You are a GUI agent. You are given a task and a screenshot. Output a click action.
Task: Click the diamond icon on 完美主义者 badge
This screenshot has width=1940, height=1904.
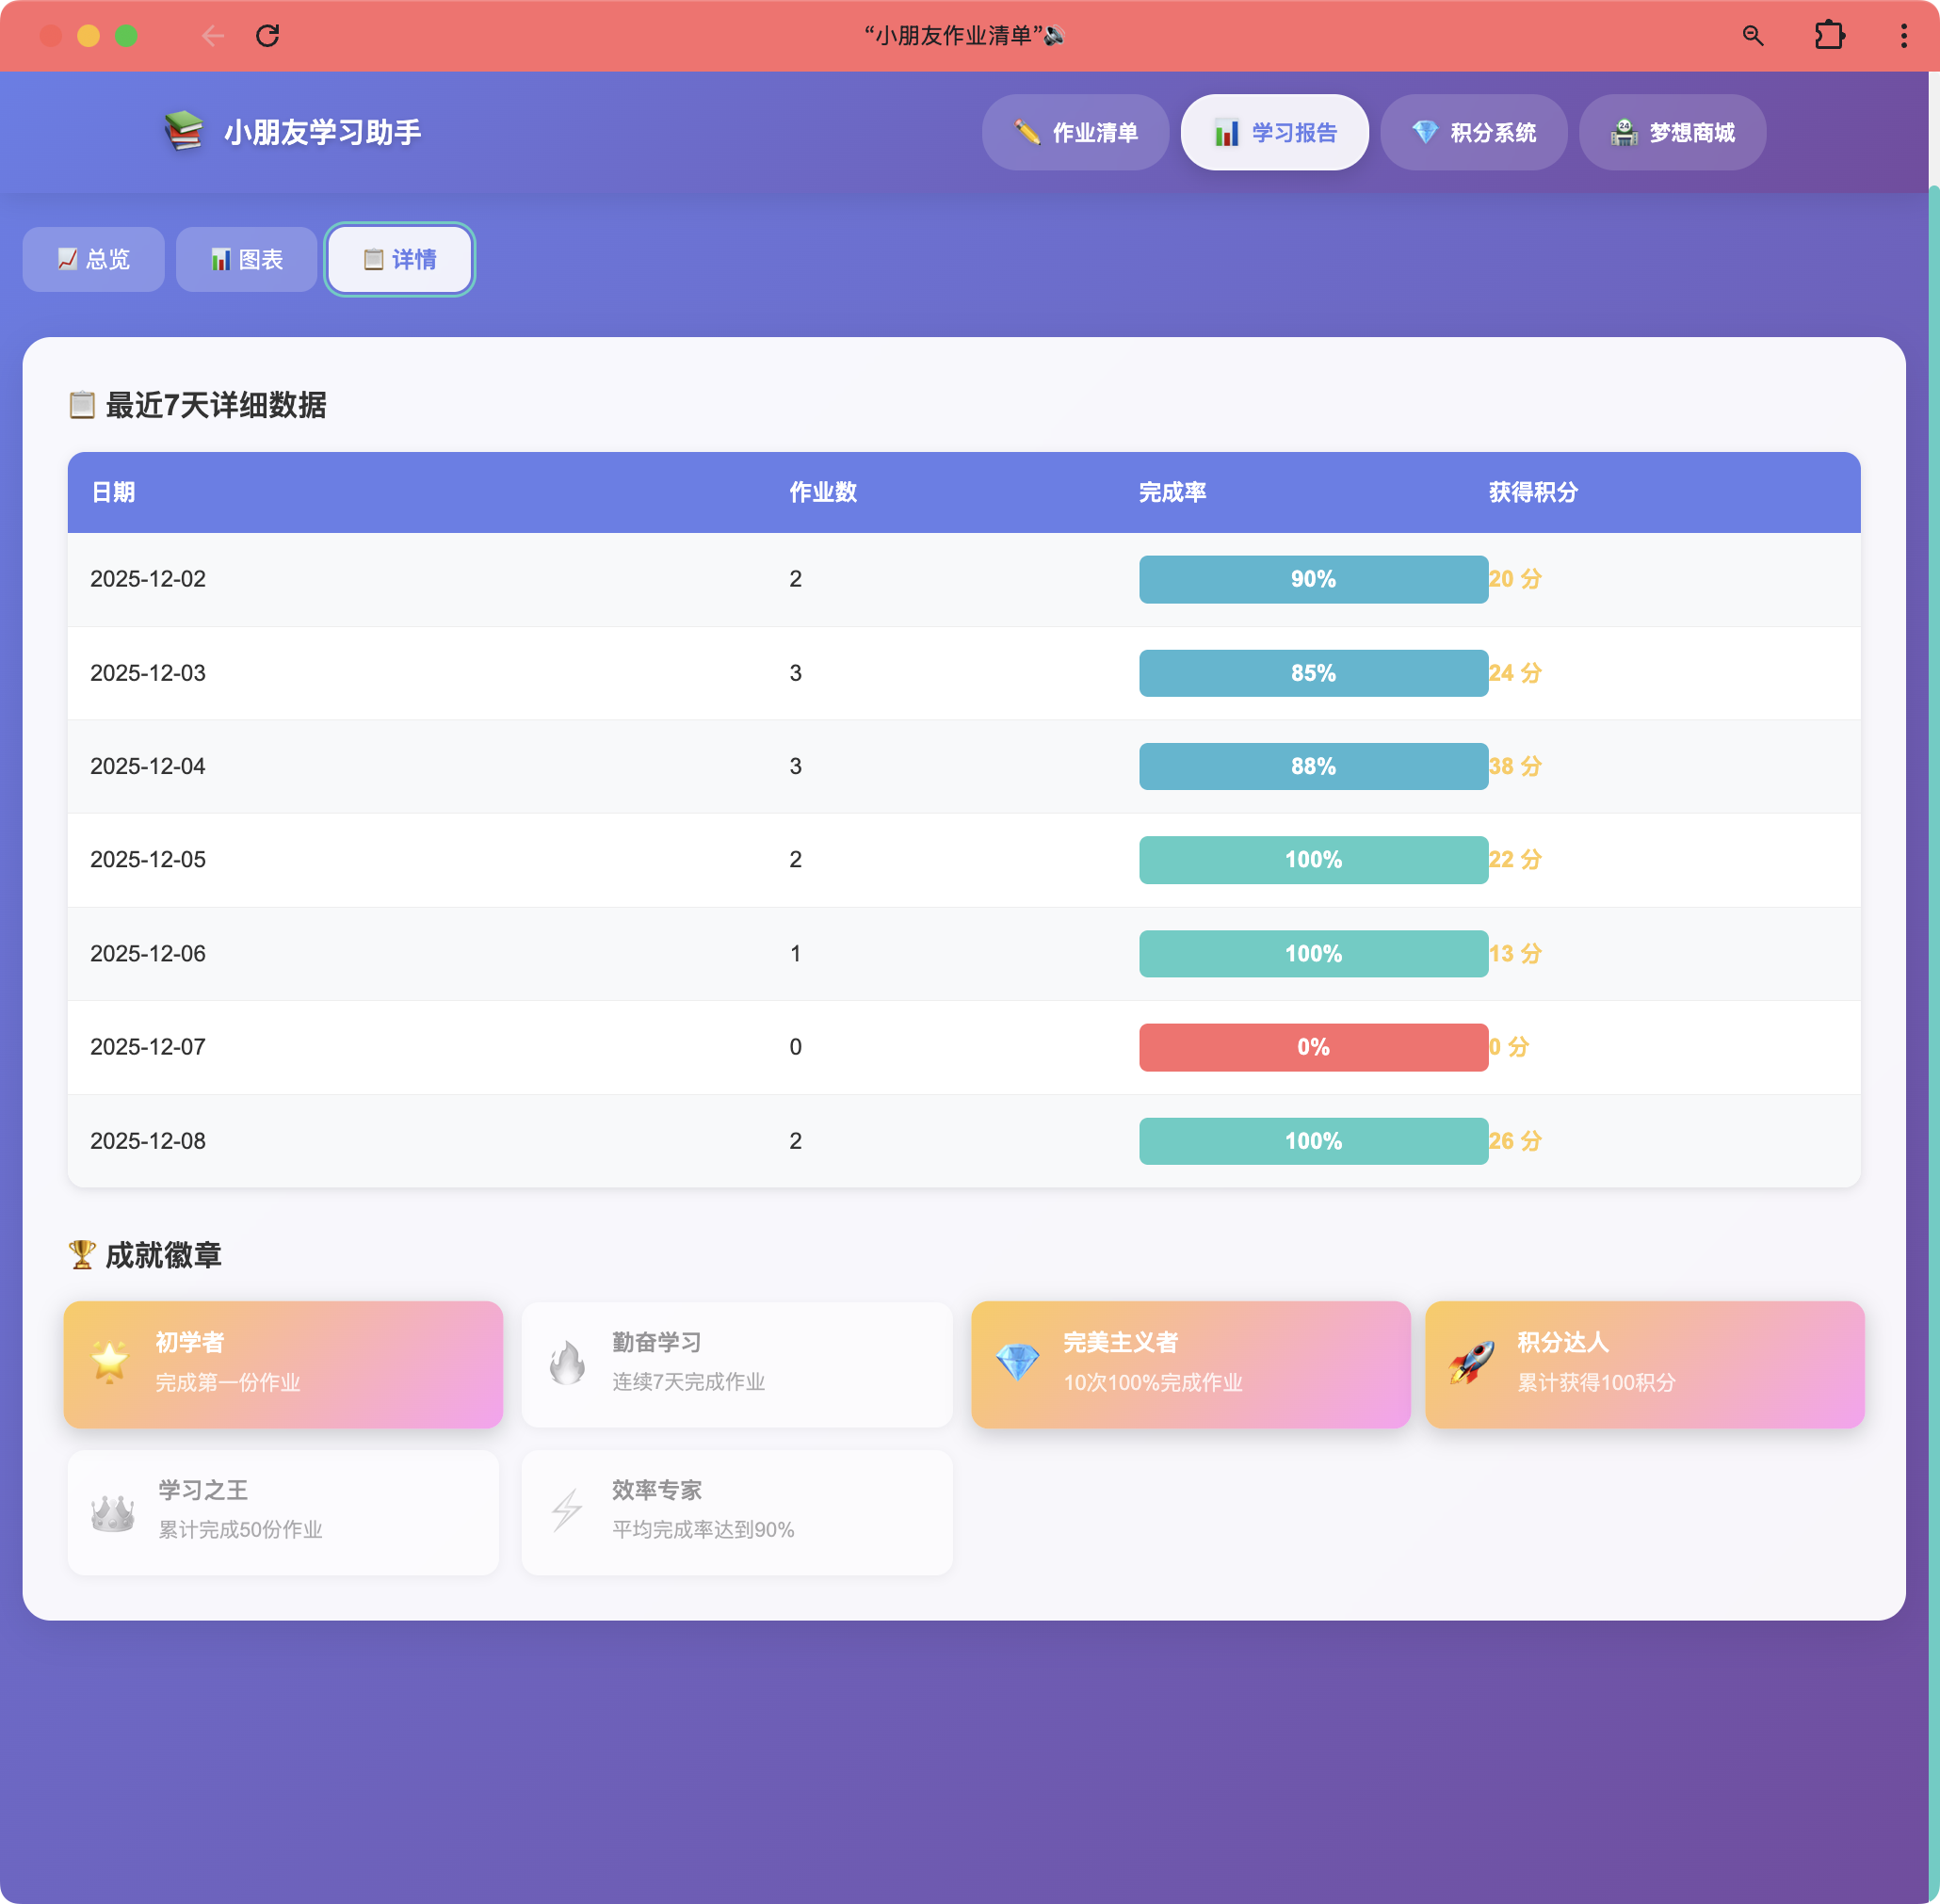[x=1017, y=1362]
